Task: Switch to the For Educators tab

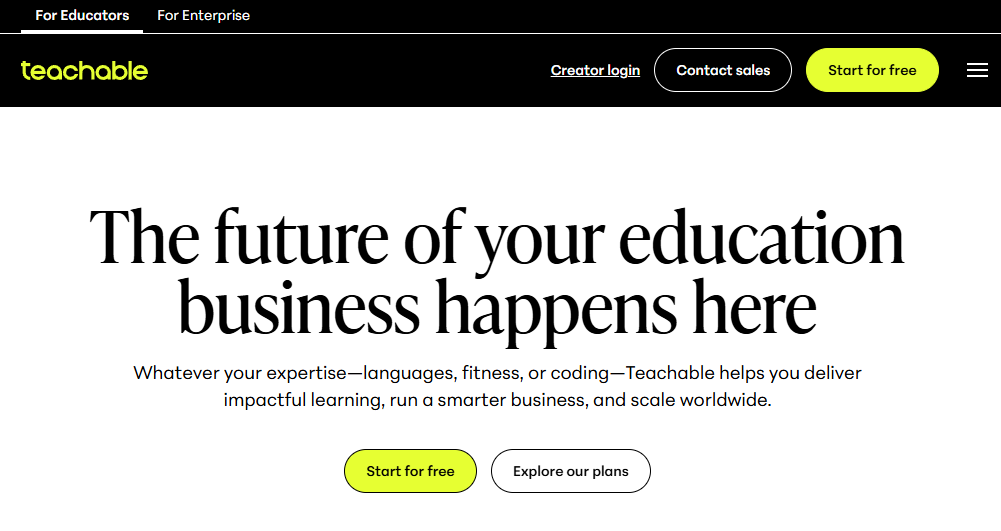Action: pos(82,15)
